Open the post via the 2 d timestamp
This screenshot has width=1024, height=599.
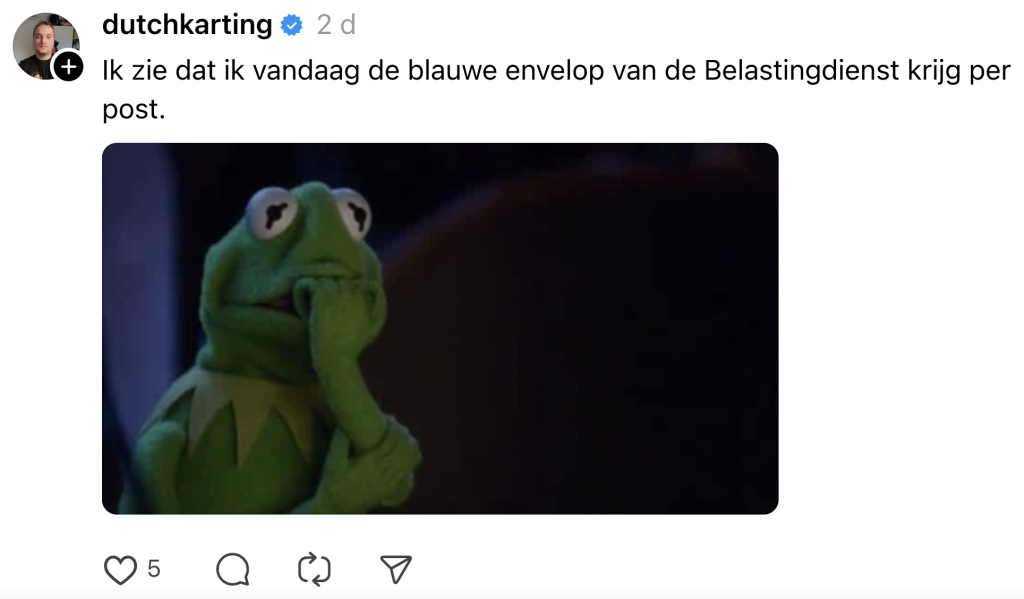336,25
